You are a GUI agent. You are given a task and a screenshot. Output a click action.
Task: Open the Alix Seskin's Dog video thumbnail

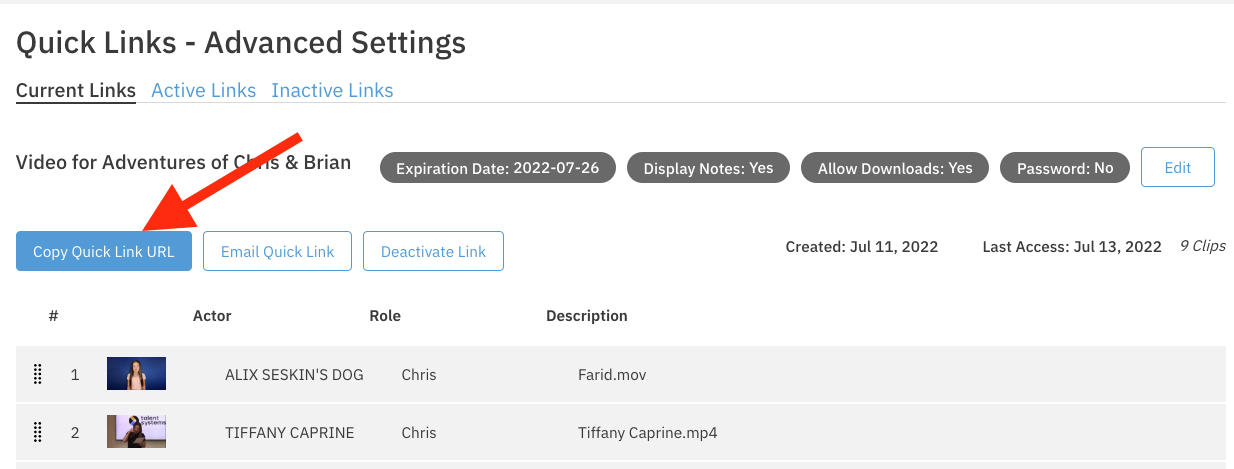136,374
